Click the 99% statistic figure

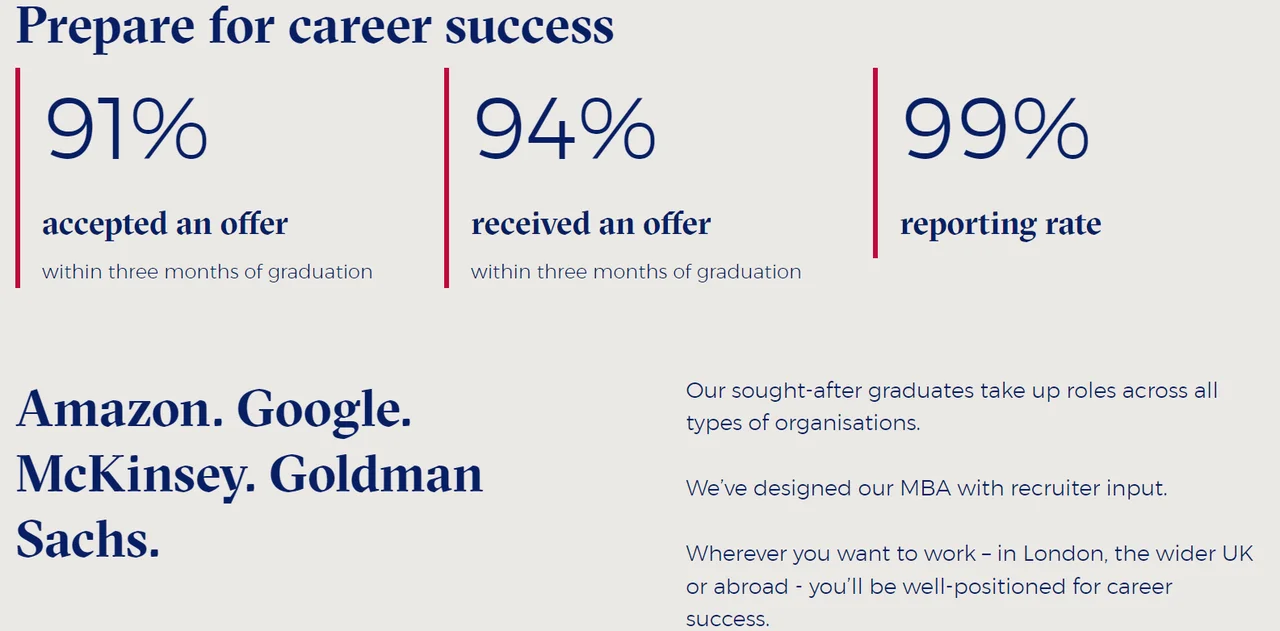pyautogui.click(x=996, y=130)
